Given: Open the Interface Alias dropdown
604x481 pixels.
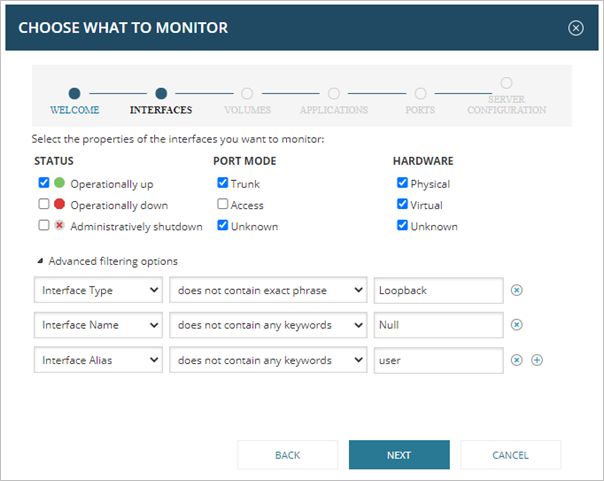Looking at the screenshot, I should pos(98,360).
